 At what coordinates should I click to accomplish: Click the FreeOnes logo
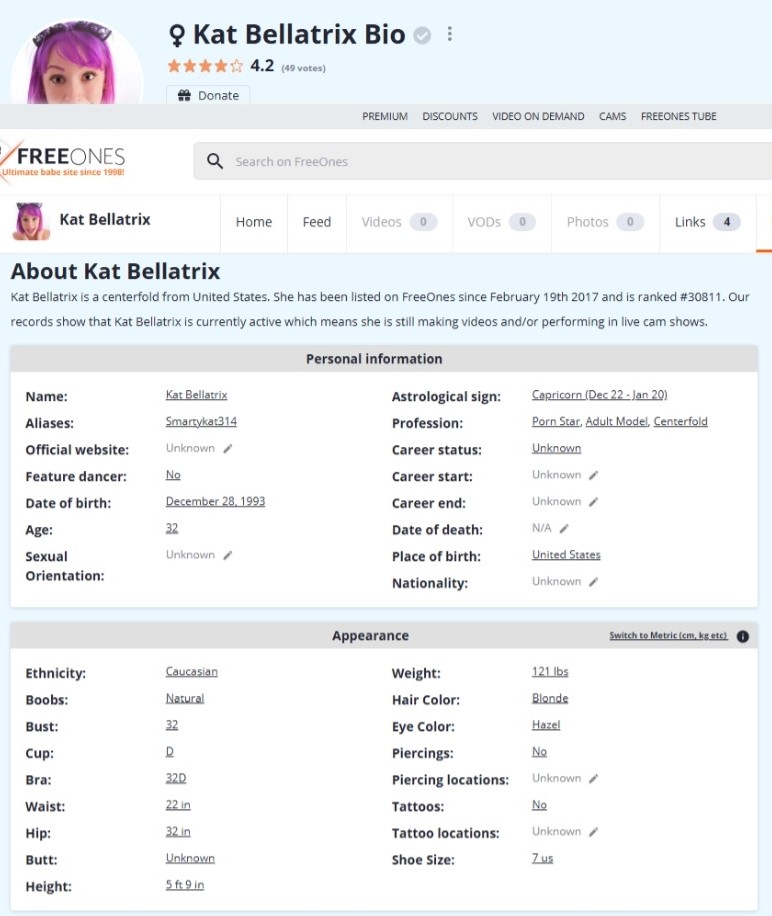pos(64,160)
